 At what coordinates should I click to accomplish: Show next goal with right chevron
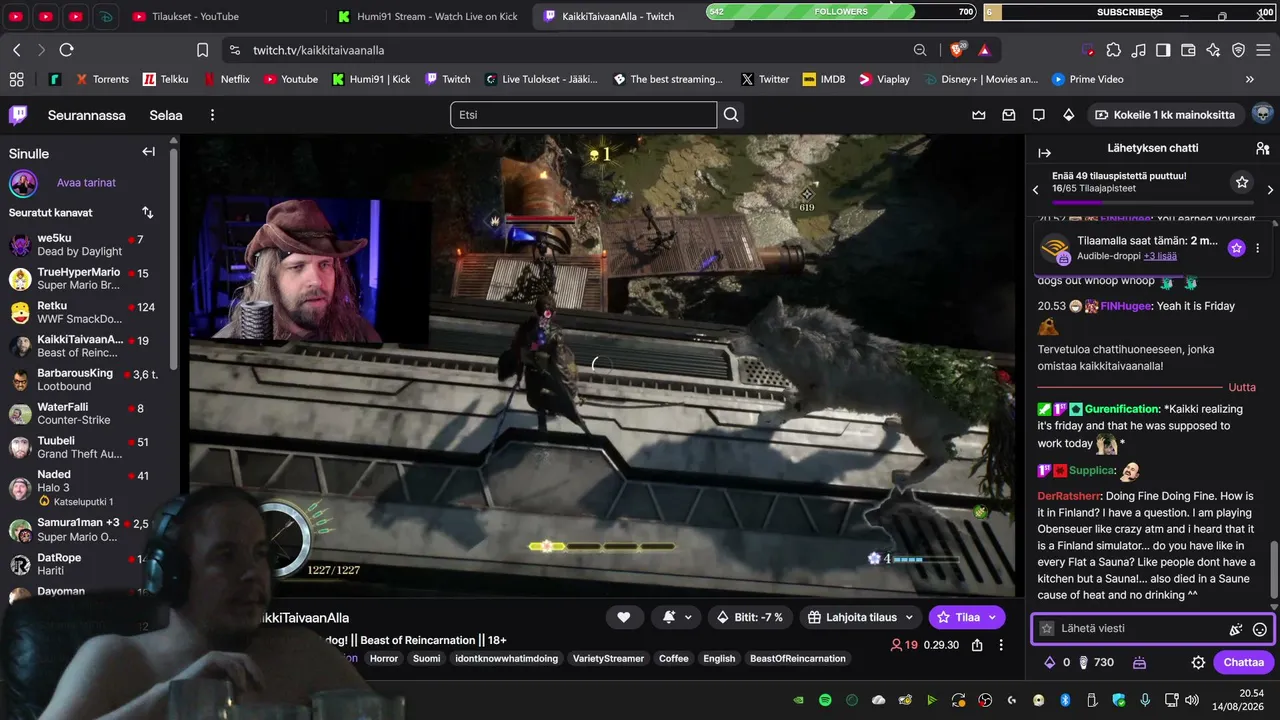[x=1270, y=189]
